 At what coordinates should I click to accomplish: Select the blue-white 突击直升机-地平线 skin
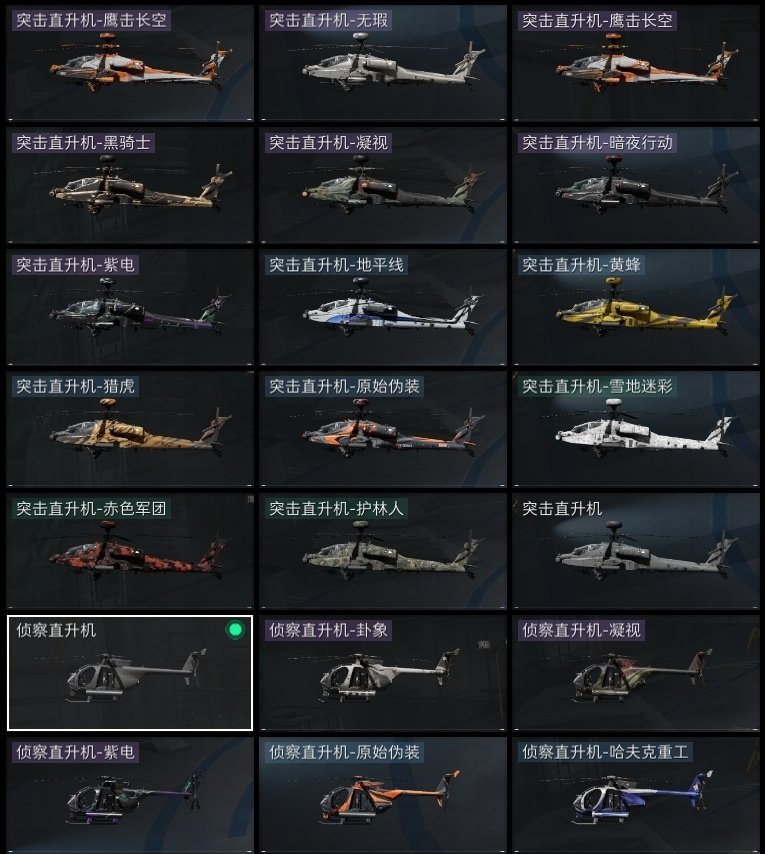[x=383, y=307]
